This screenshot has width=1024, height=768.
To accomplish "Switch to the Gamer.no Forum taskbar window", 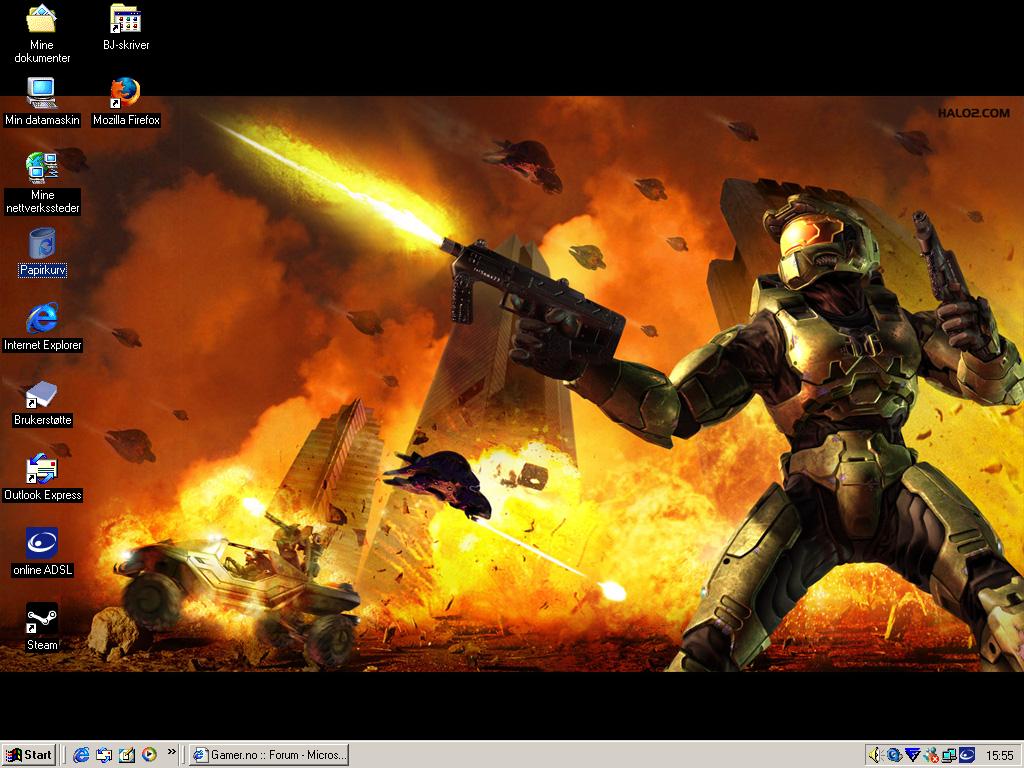I will [269, 755].
